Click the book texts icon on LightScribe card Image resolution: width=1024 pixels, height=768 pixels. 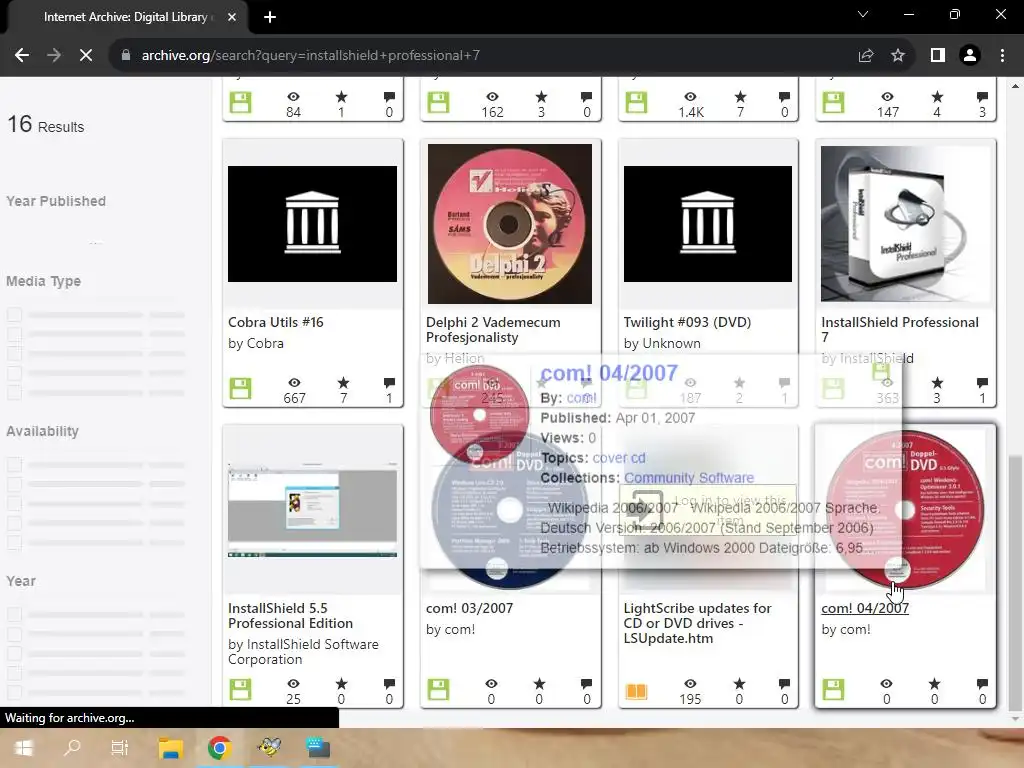click(636, 690)
